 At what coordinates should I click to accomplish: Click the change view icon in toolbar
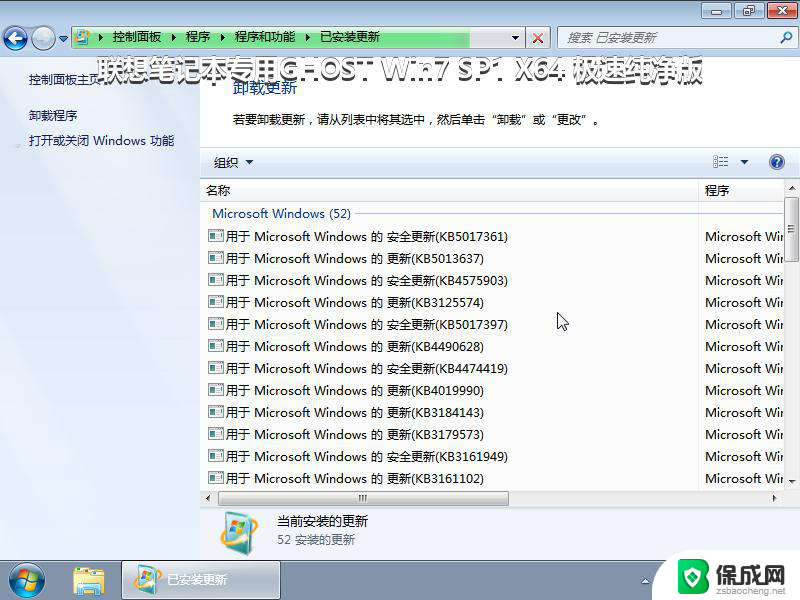[720, 162]
